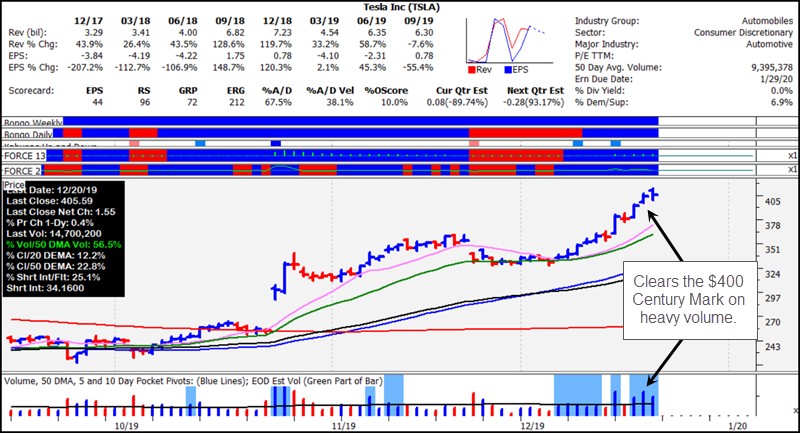
Task: Click the Next Qtr Est value -0.28(93.17%)
Action: pos(534,102)
